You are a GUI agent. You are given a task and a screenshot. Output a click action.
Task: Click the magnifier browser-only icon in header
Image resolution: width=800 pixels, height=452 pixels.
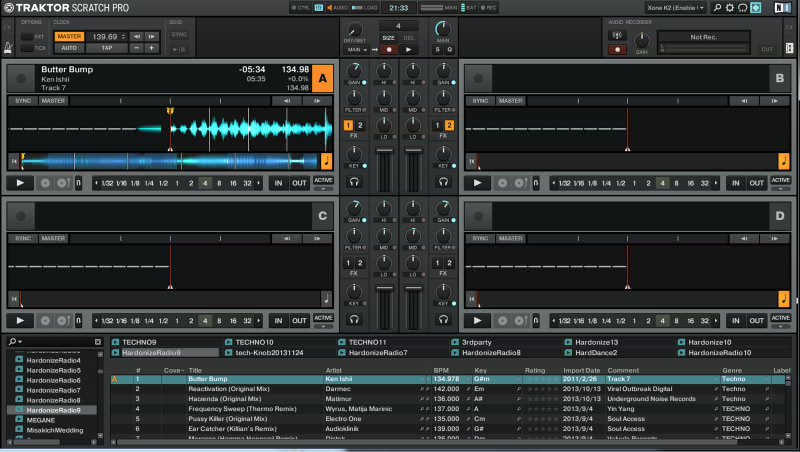pyautogui.click(x=717, y=8)
